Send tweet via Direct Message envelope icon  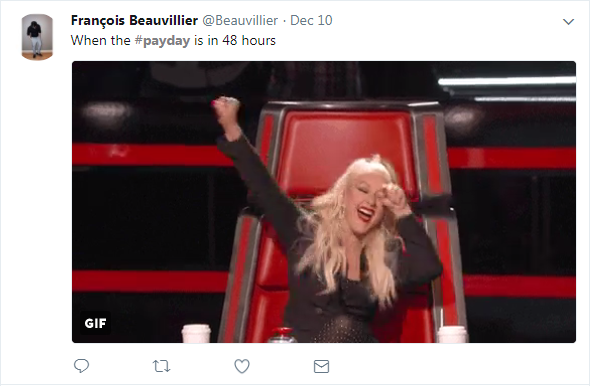click(x=321, y=366)
